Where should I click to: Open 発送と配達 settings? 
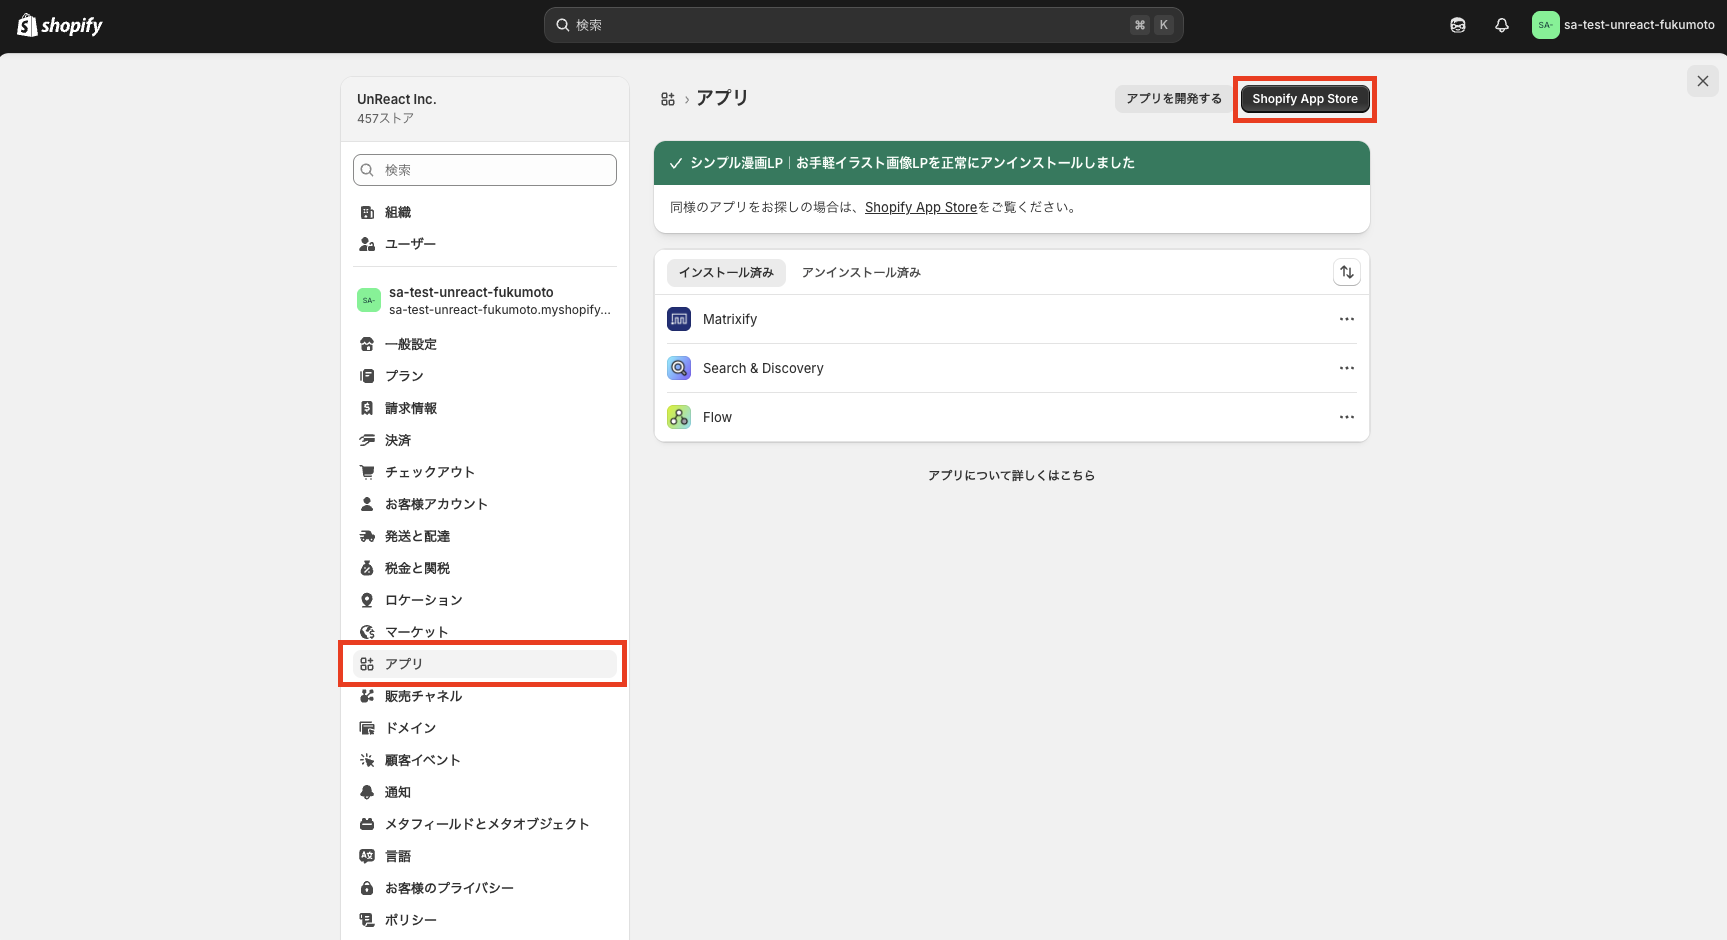tap(485, 536)
